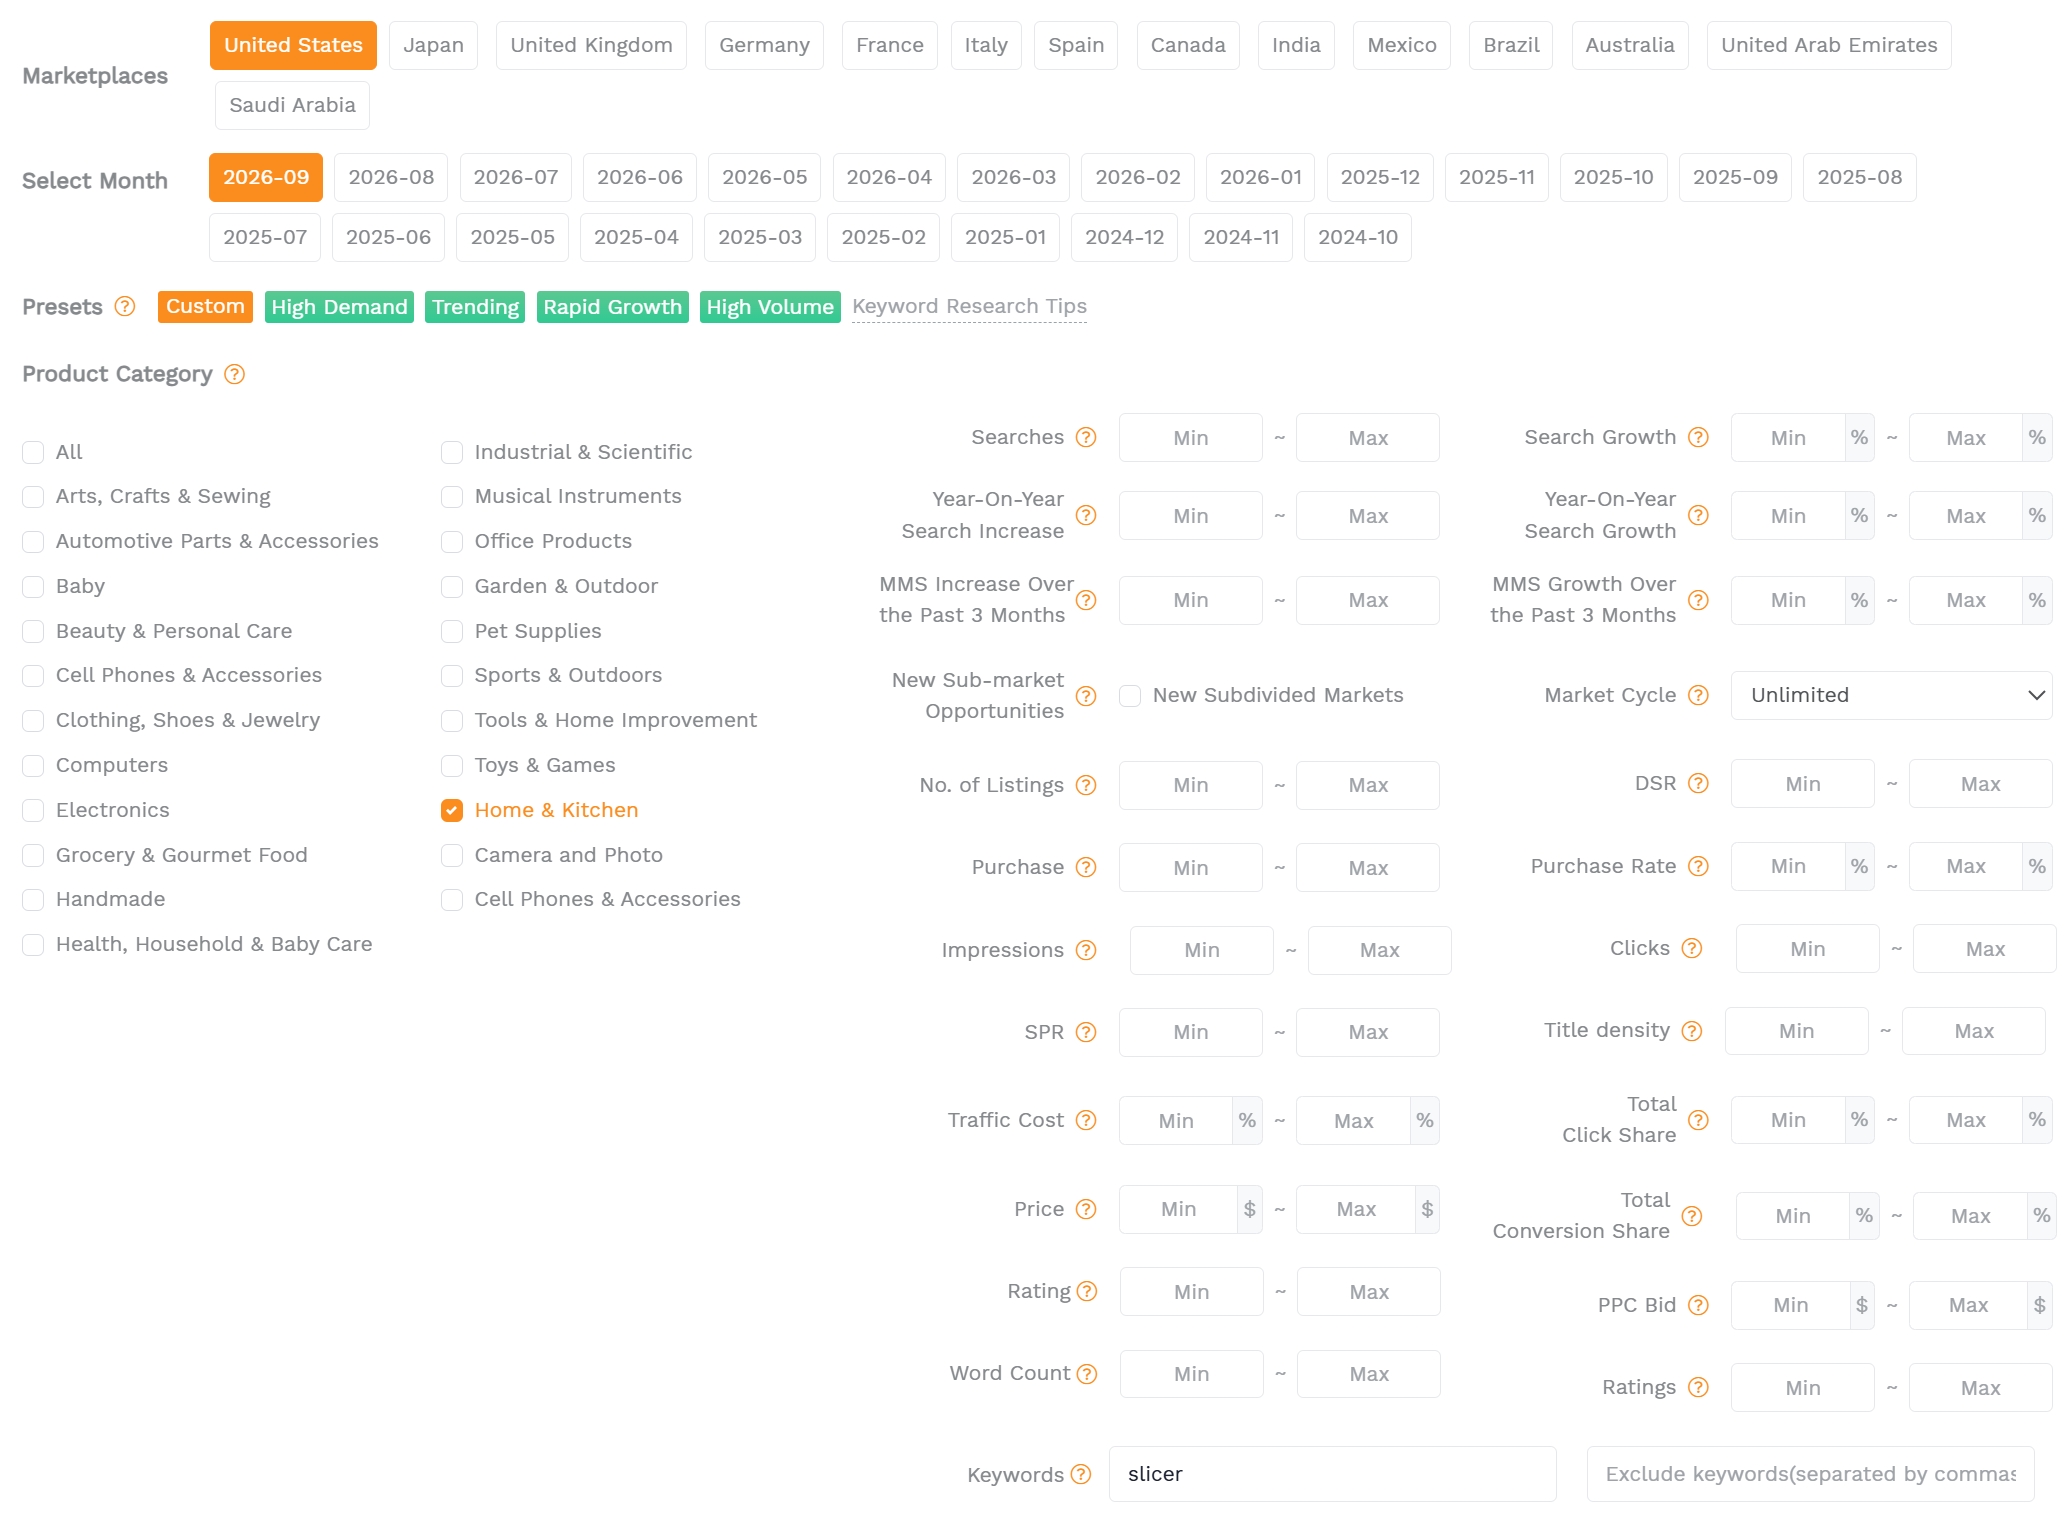The image size is (2068, 1514).
Task: Click the Clicks help icon
Action: (1691, 948)
